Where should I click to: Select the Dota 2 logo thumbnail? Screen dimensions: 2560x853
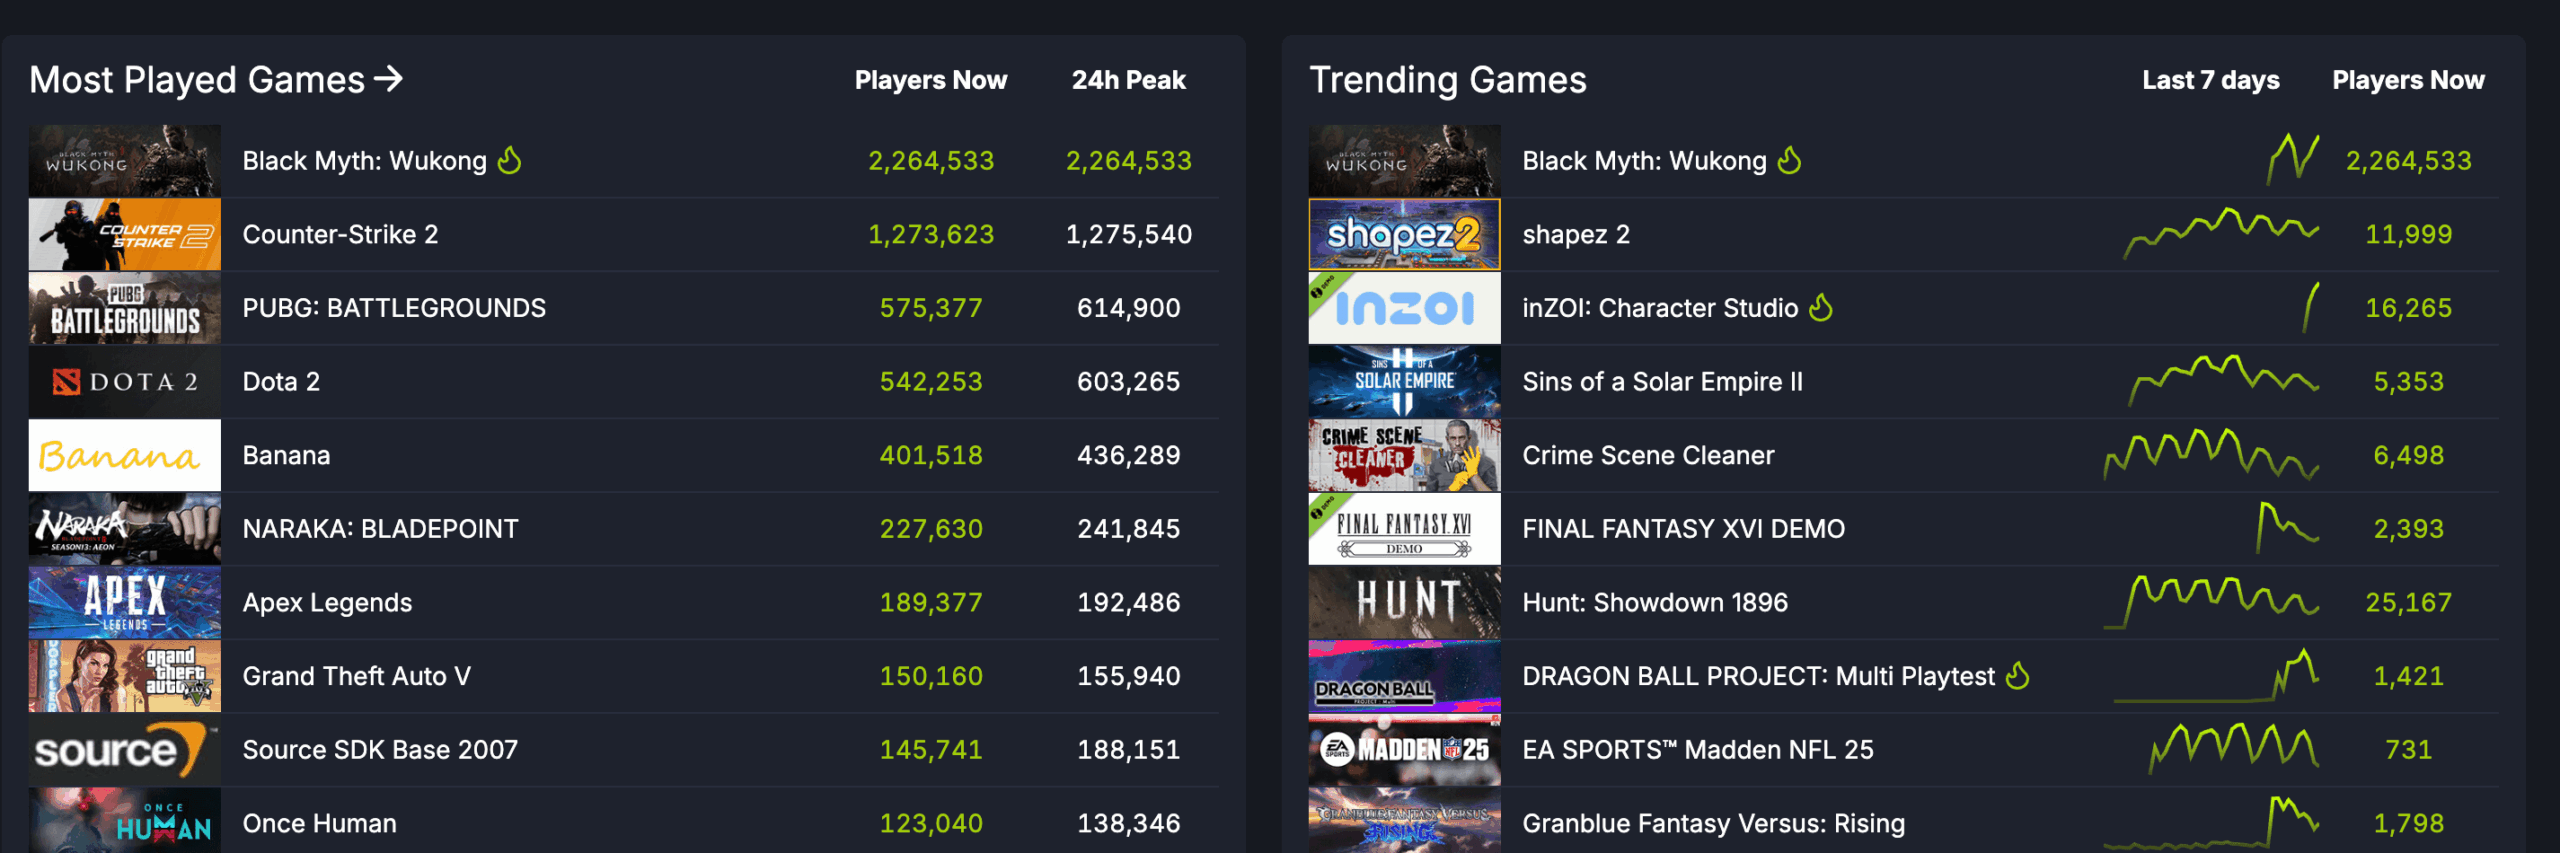[x=125, y=381]
